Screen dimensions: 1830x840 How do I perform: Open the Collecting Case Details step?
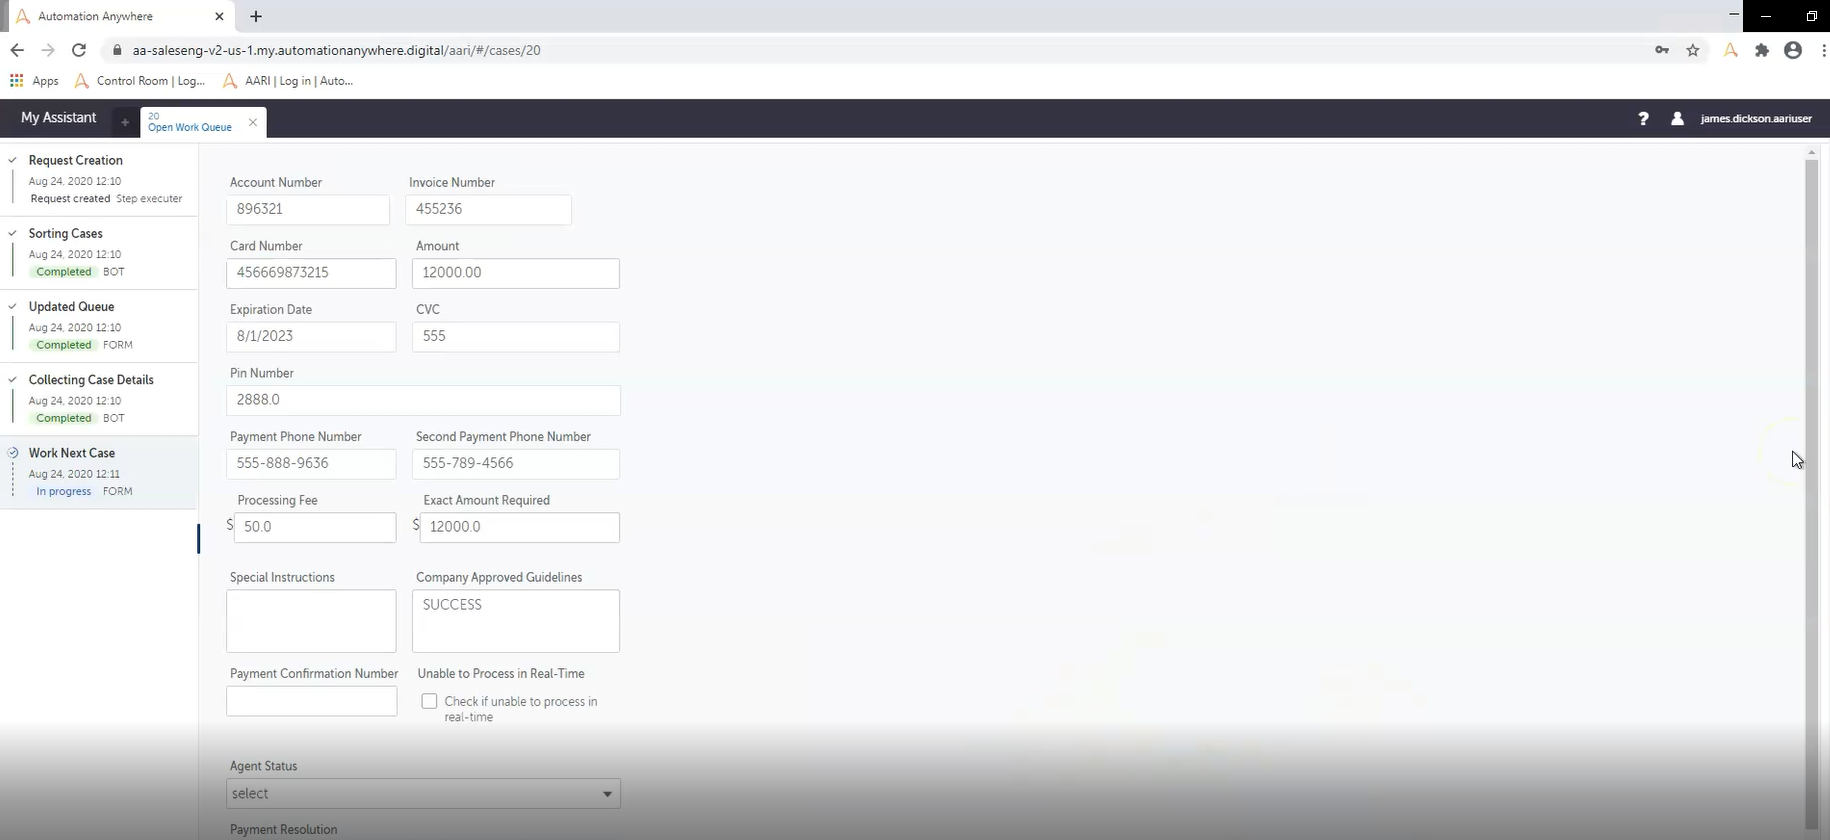pos(99,399)
